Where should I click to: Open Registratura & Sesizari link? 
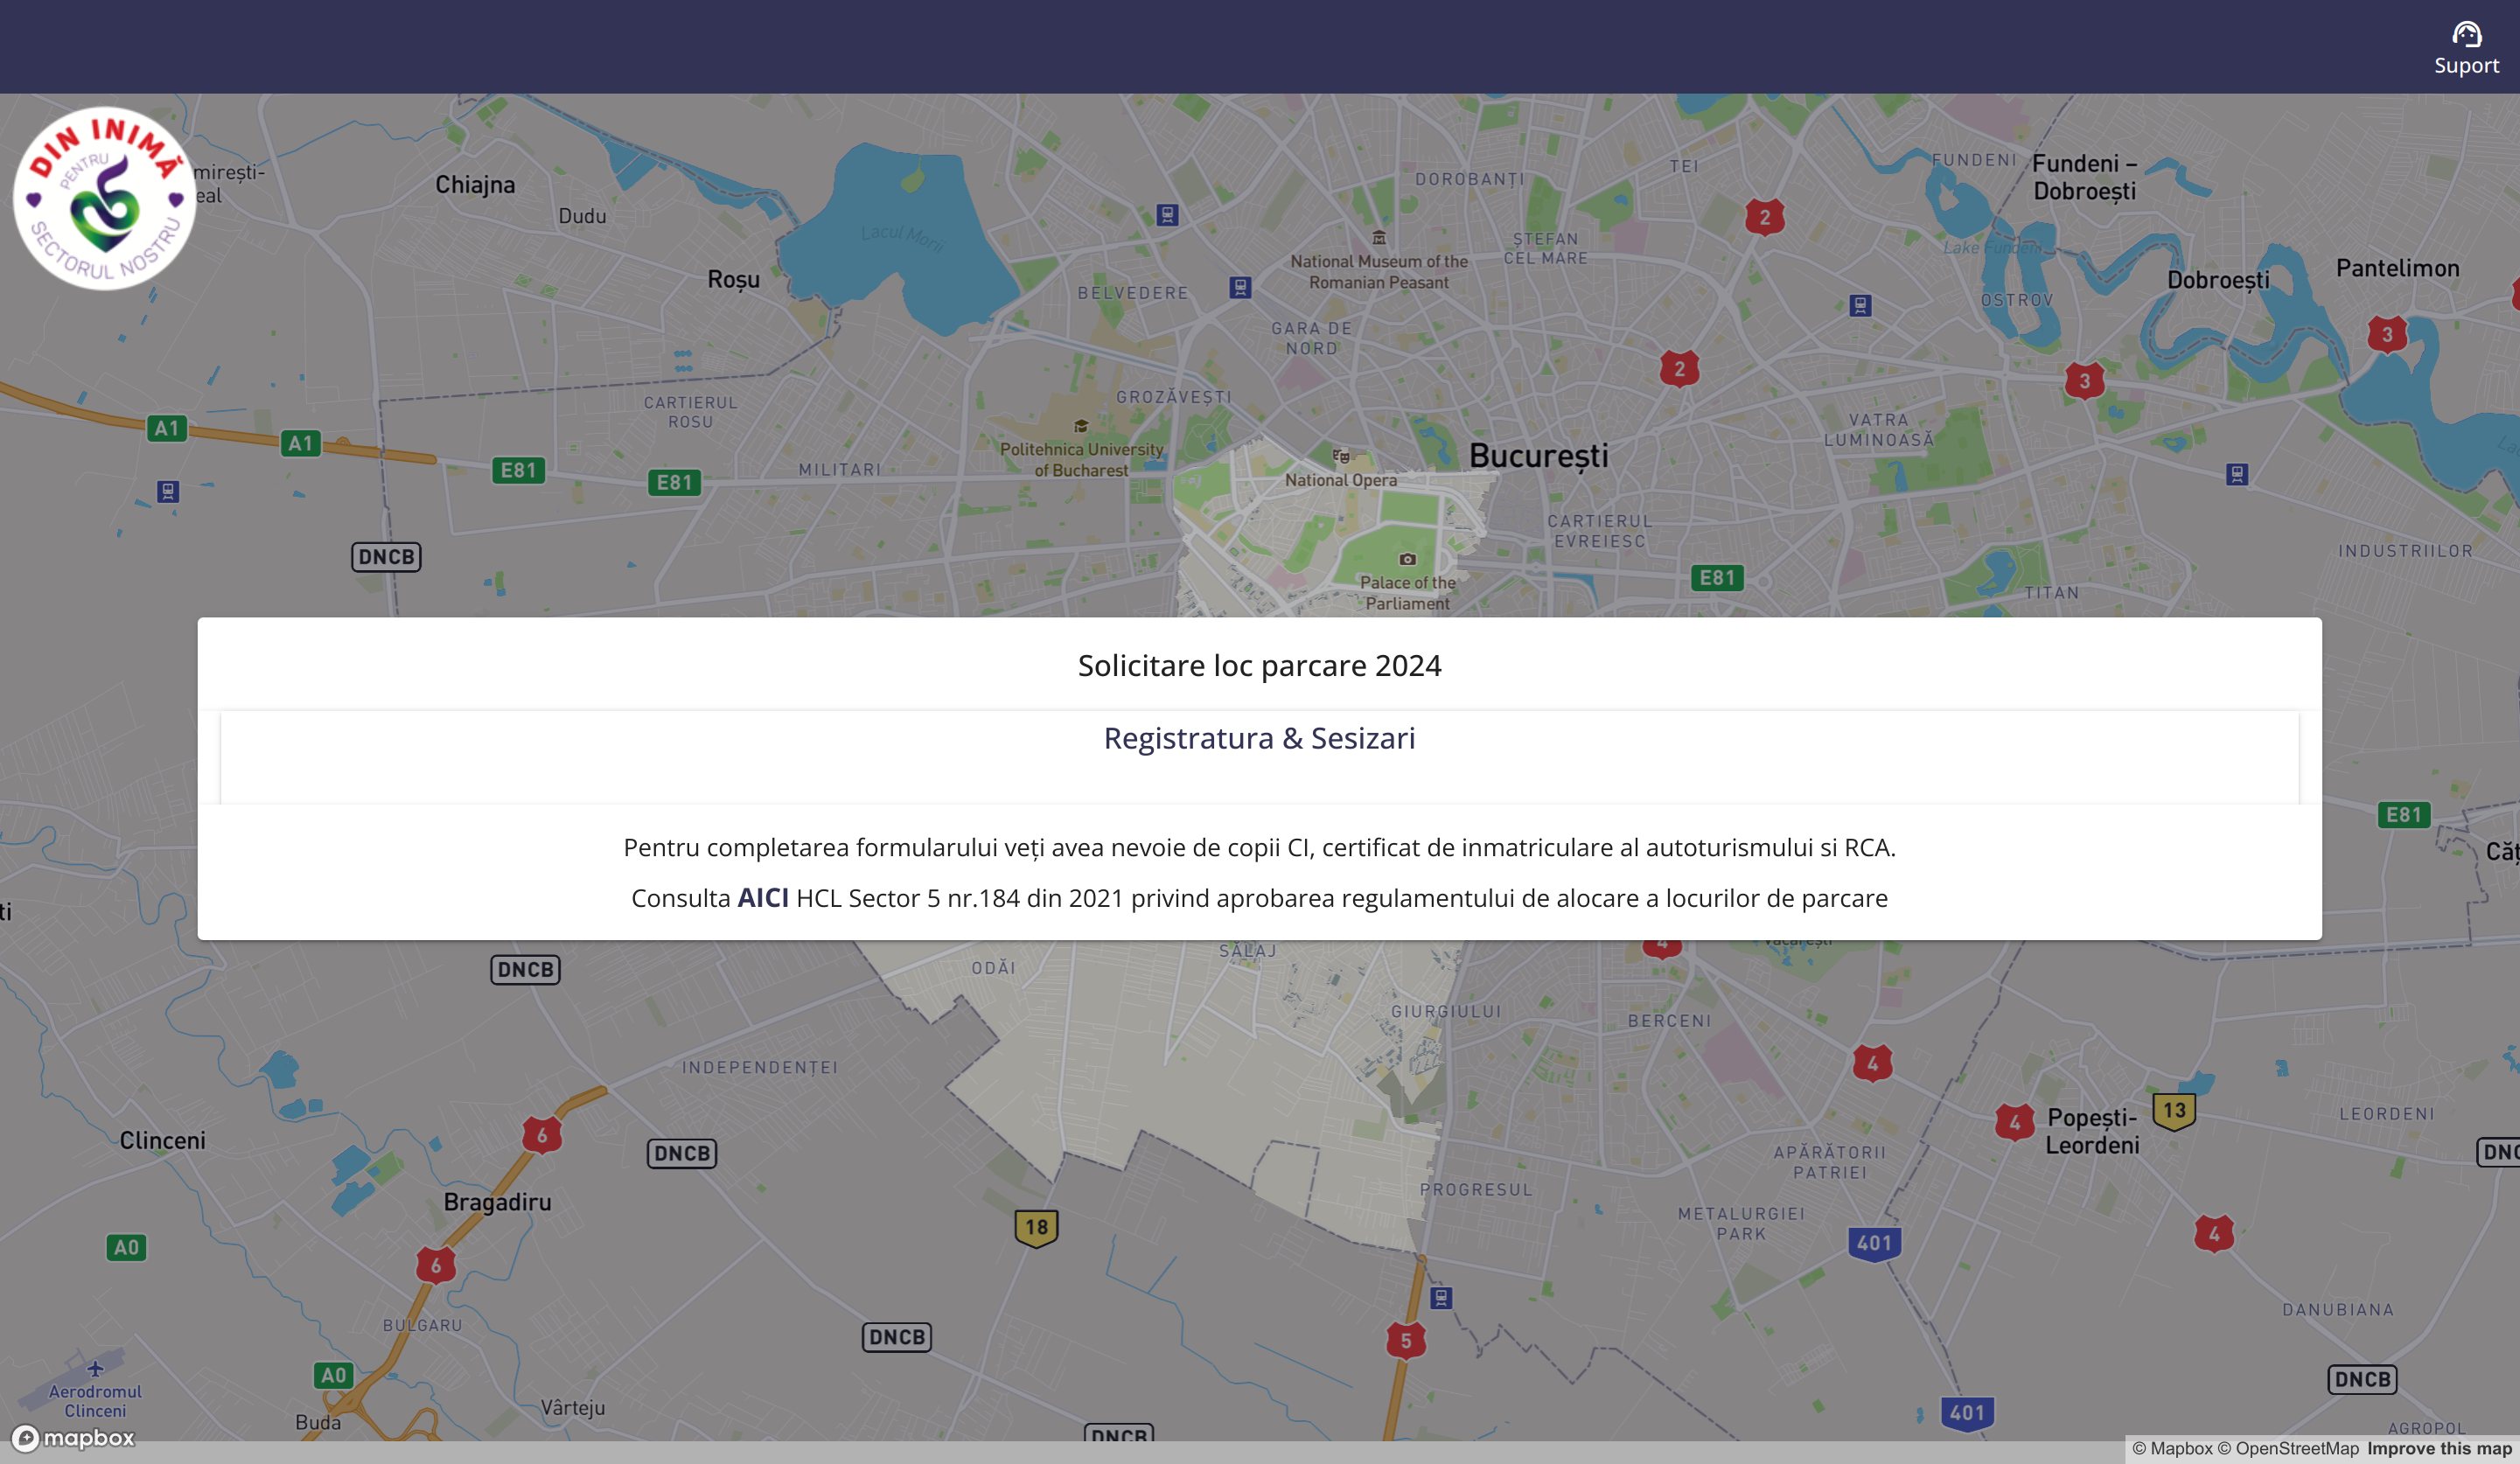pyautogui.click(x=1259, y=738)
